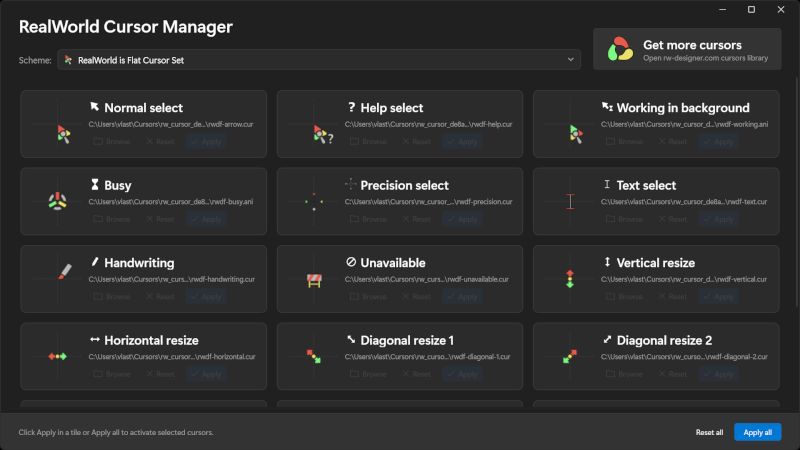Click the Unavailable barrier cursor preview

(x=314, y=280)
